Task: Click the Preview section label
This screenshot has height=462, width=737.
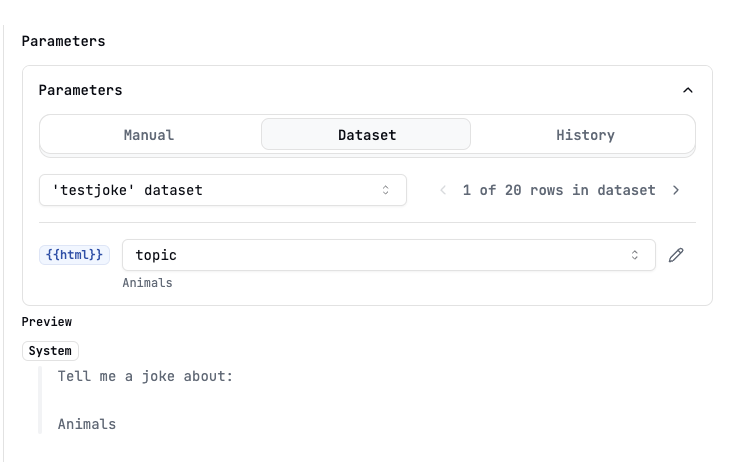Action: click(47, 322)
